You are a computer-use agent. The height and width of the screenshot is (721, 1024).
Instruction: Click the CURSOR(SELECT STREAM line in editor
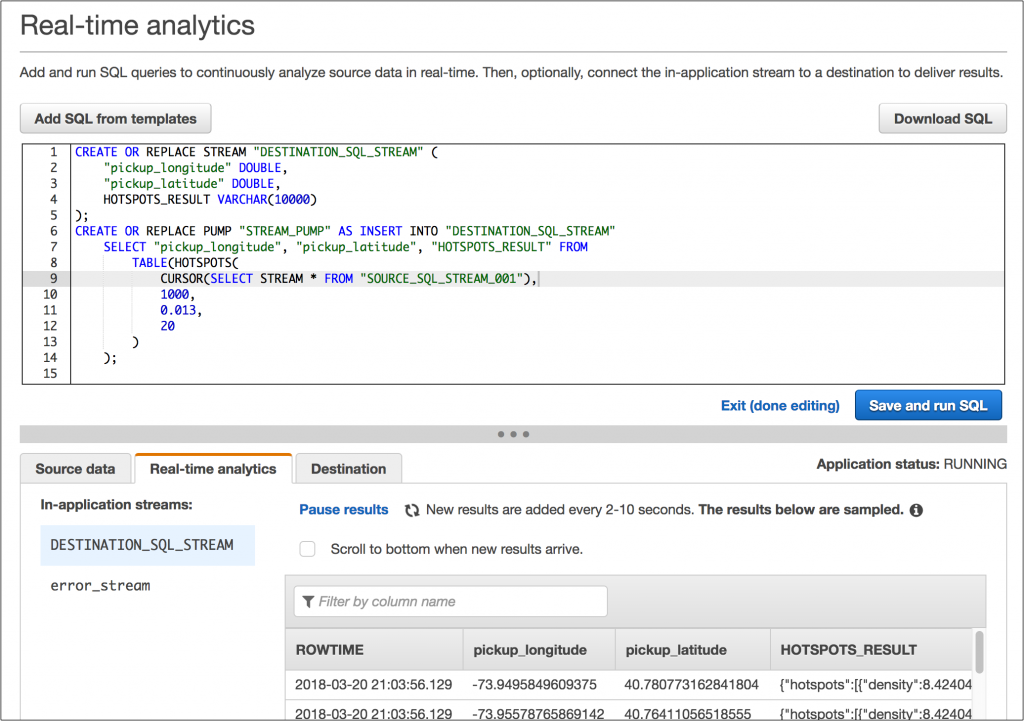point(349,279)
